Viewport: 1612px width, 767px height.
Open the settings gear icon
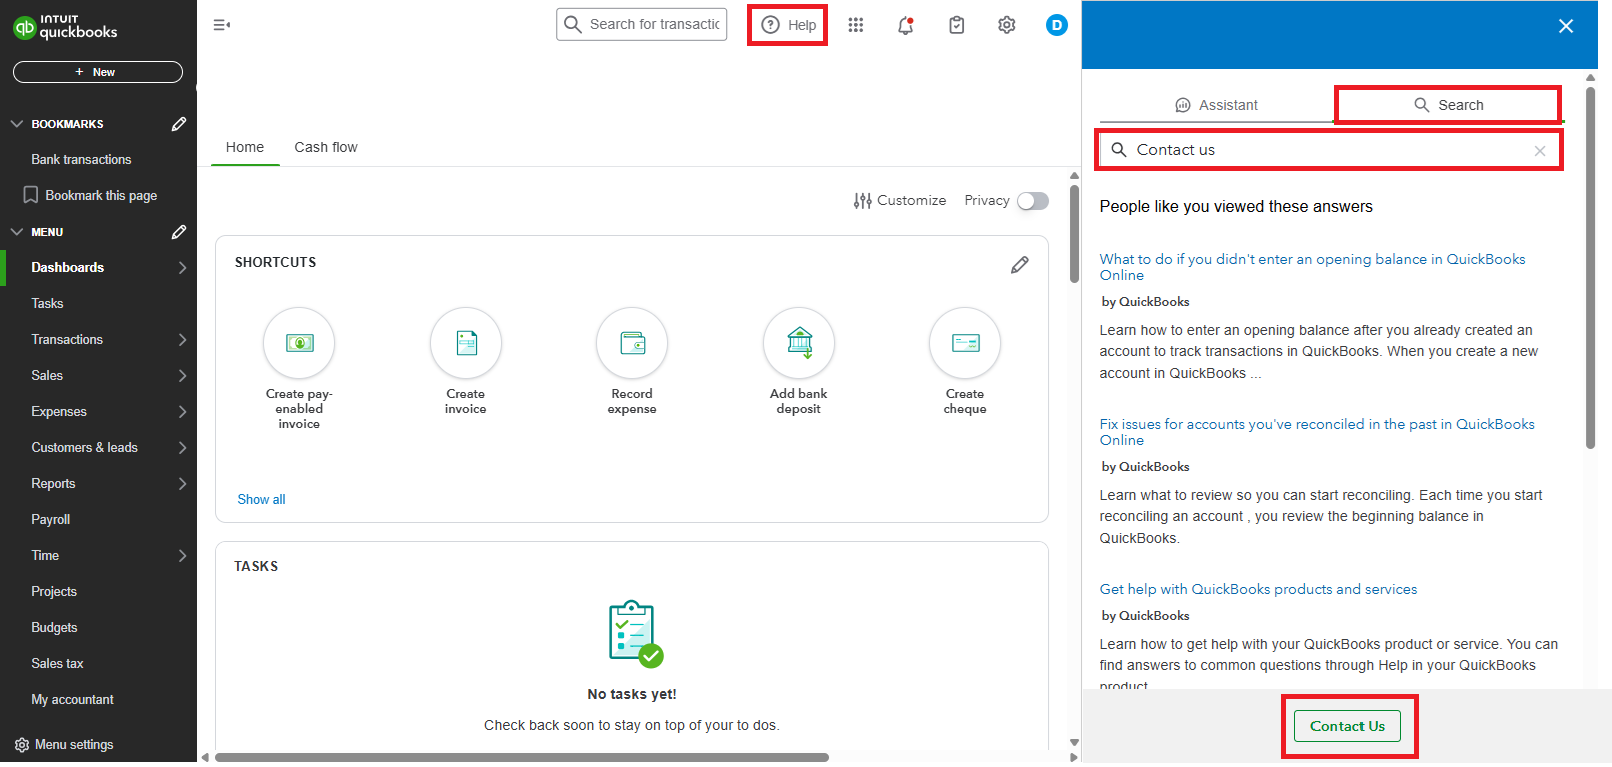click(x=1007, y=25)
